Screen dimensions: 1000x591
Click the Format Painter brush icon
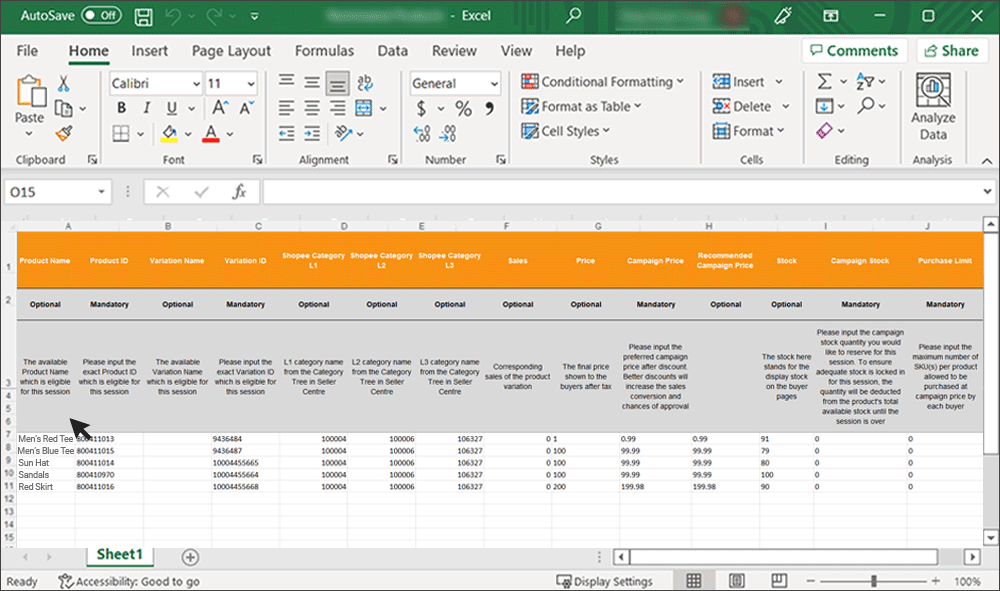[x=64, y=133]
